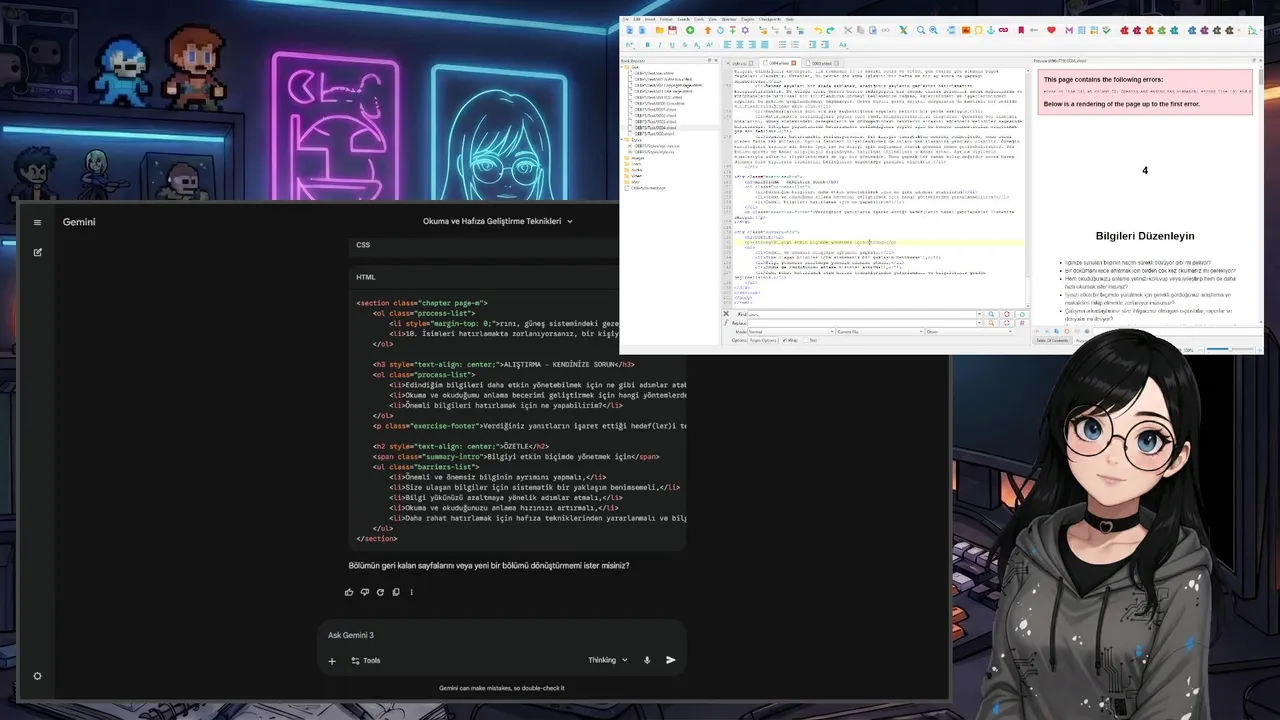Image resolution: width=1280 pixels, height=720 pixels.
Task: Open Current File scope dropdown
Action: tap(880, 331)
